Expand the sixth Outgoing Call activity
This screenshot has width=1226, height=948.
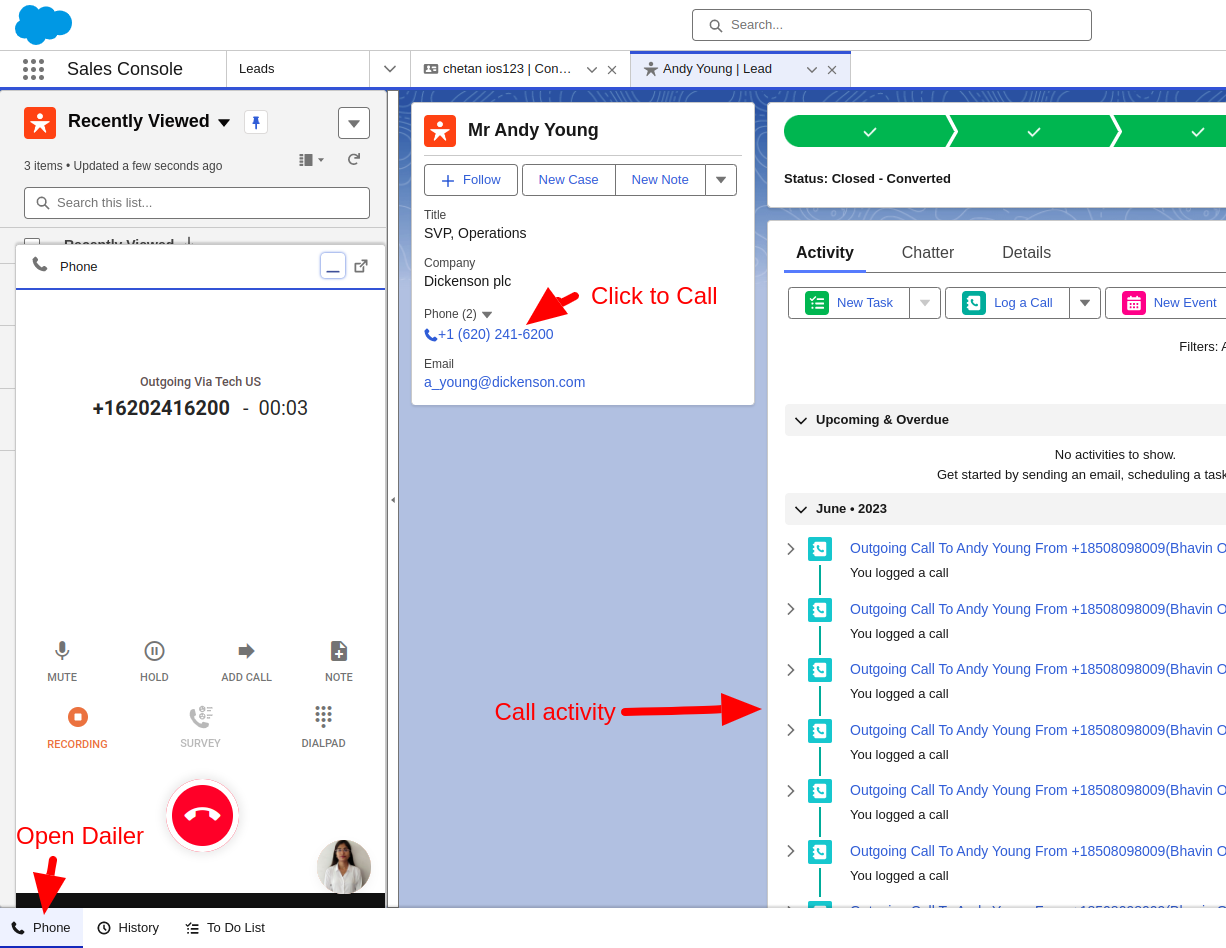pyautogui.click(x=791, y=851)
